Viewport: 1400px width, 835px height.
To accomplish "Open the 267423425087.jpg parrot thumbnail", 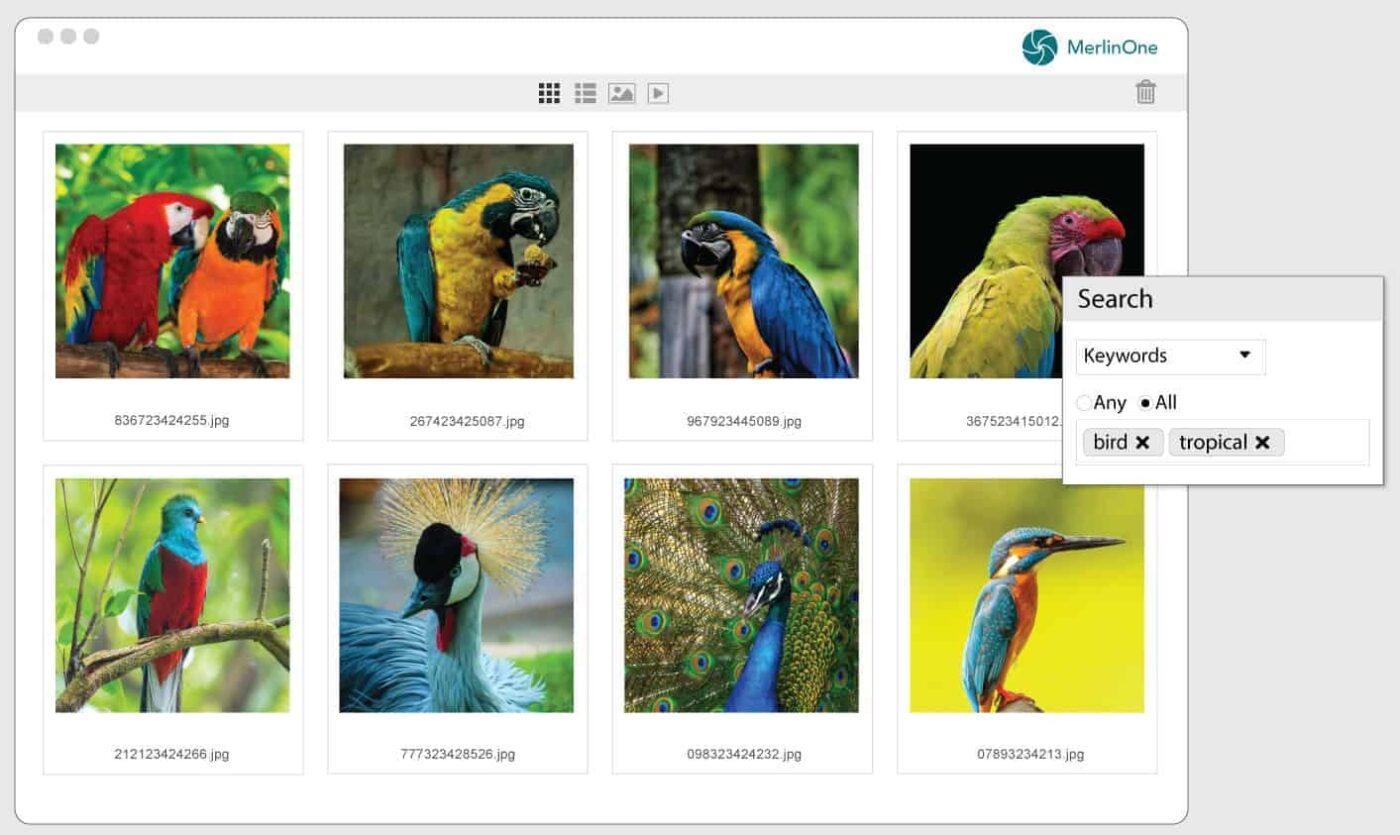I will tap(458, 261).
